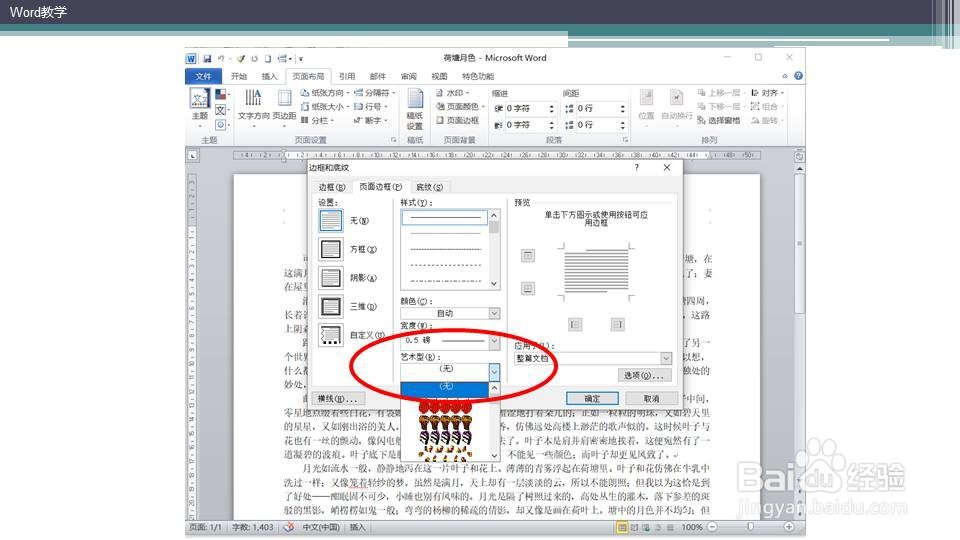Click the Selection Pane (选择窗格) button
This screenshot has height=540, width=960.
pyautogui.click(x=719, y=121)
